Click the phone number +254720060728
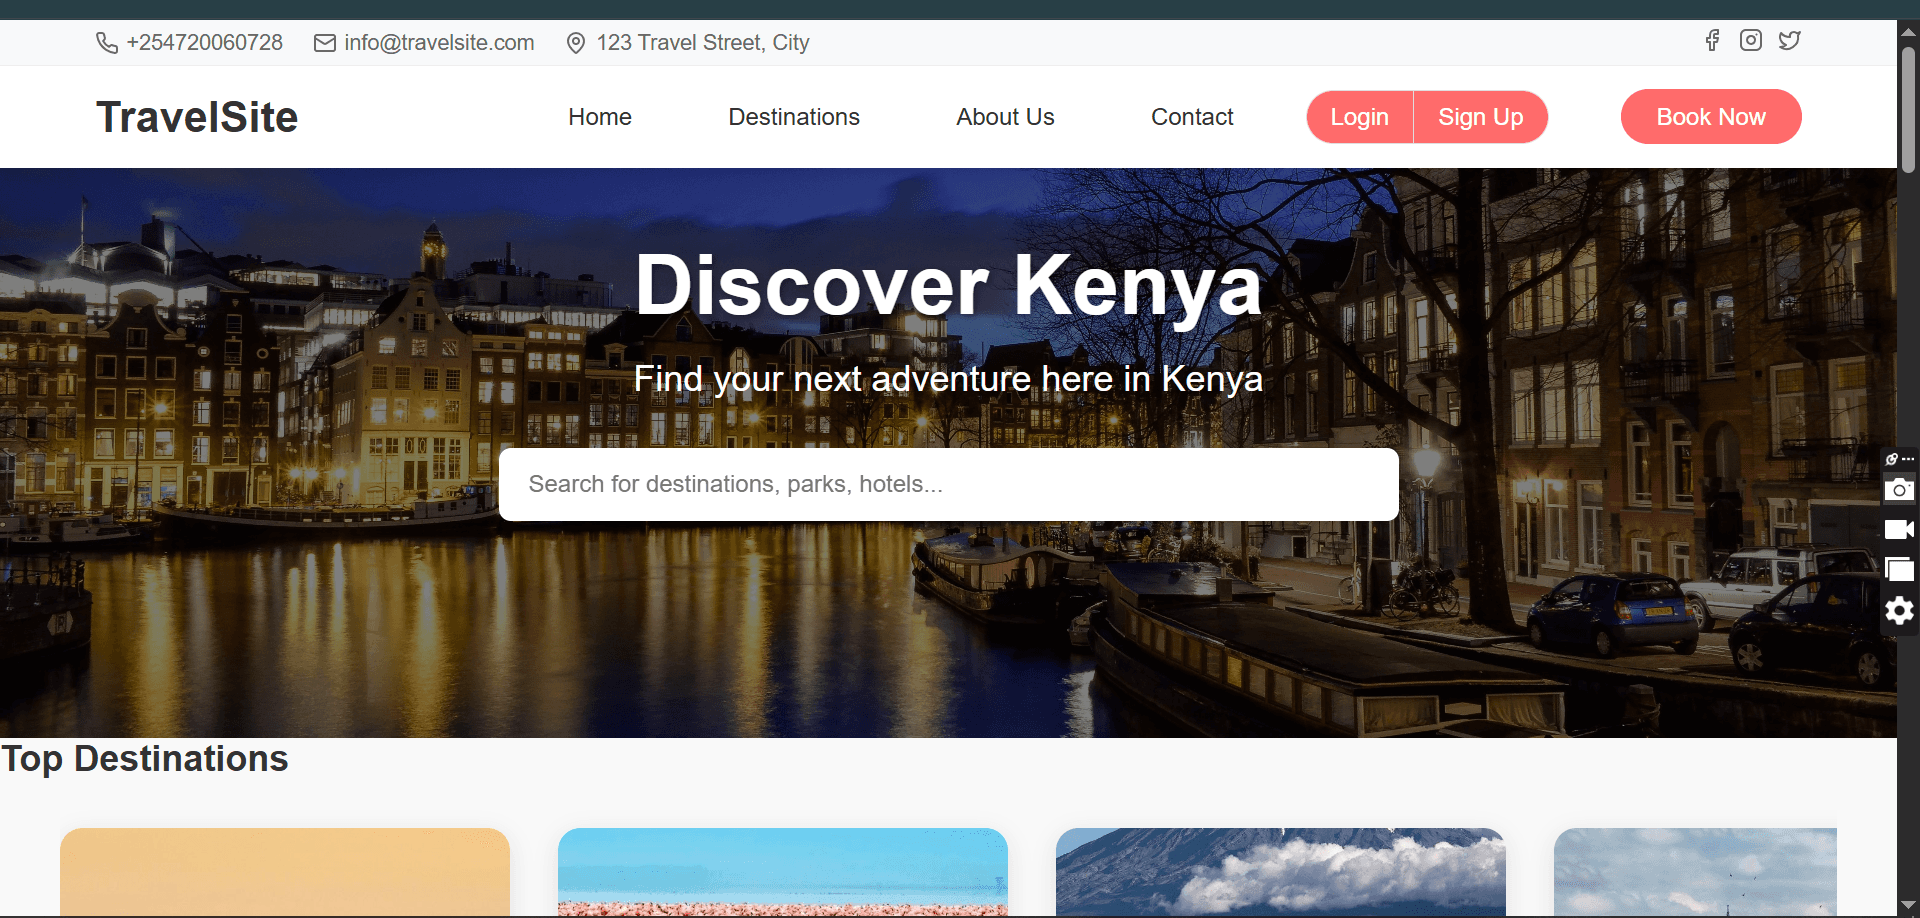Viewport: 1920px width, 918px height. (x=205, y=43)
